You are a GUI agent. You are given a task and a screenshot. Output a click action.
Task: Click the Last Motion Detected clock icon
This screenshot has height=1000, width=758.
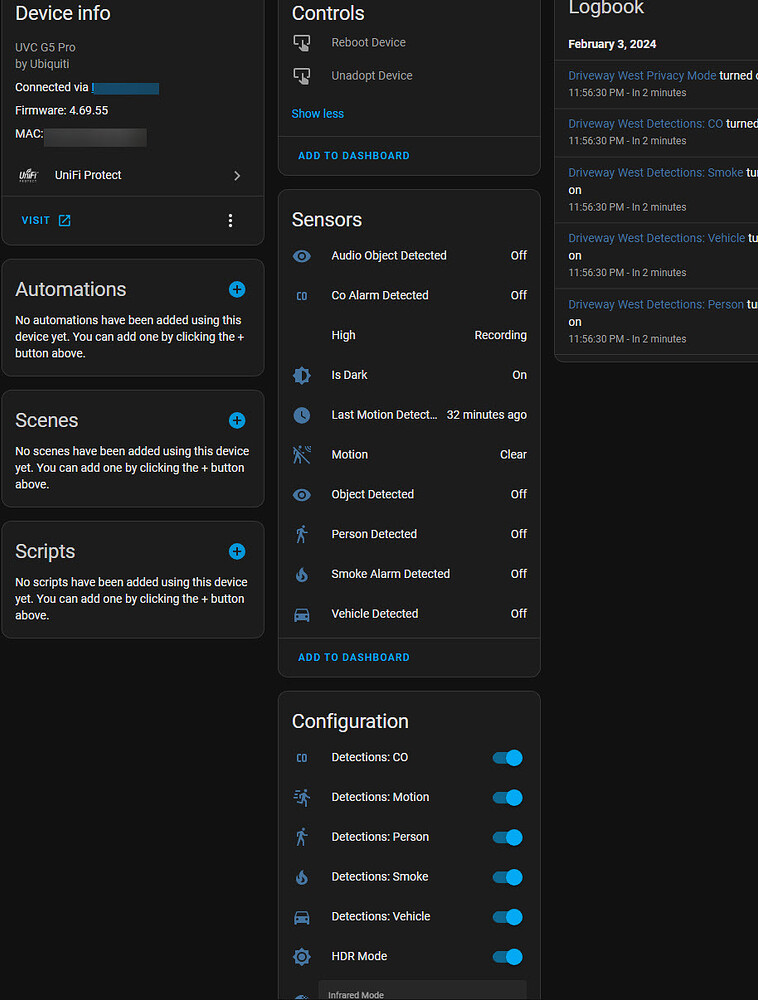tap(302, 415)
